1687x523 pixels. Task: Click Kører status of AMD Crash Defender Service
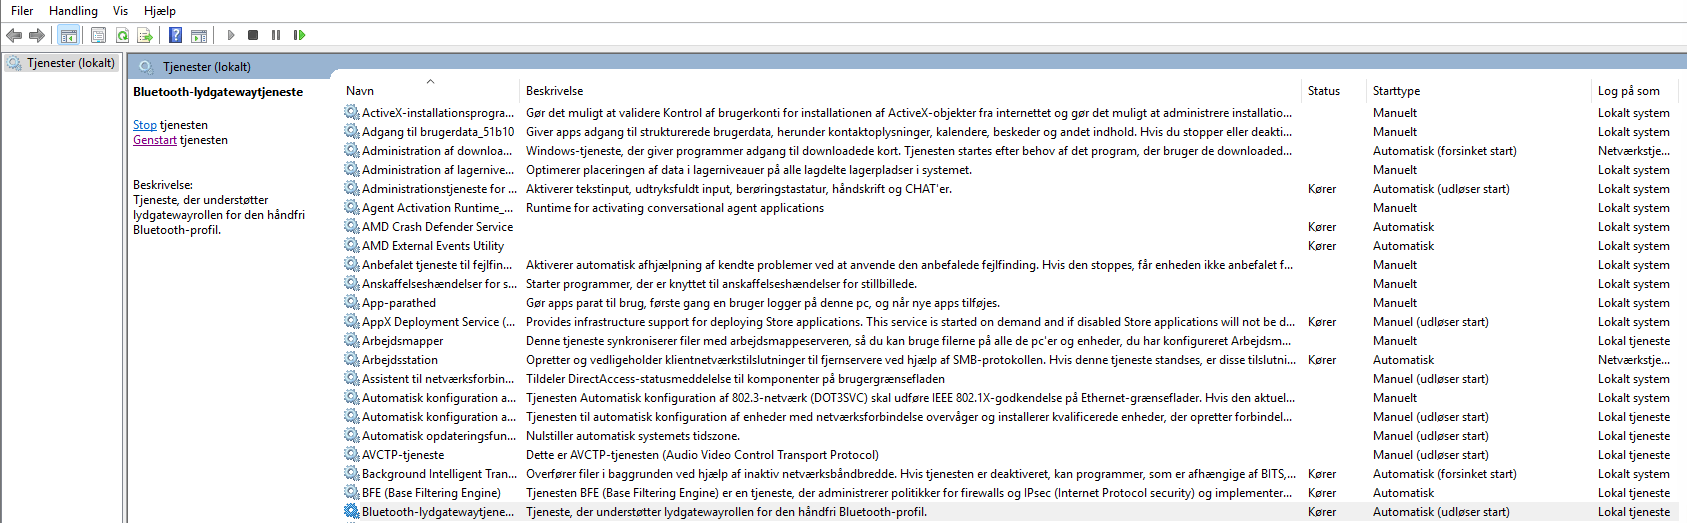[1321, 227]
